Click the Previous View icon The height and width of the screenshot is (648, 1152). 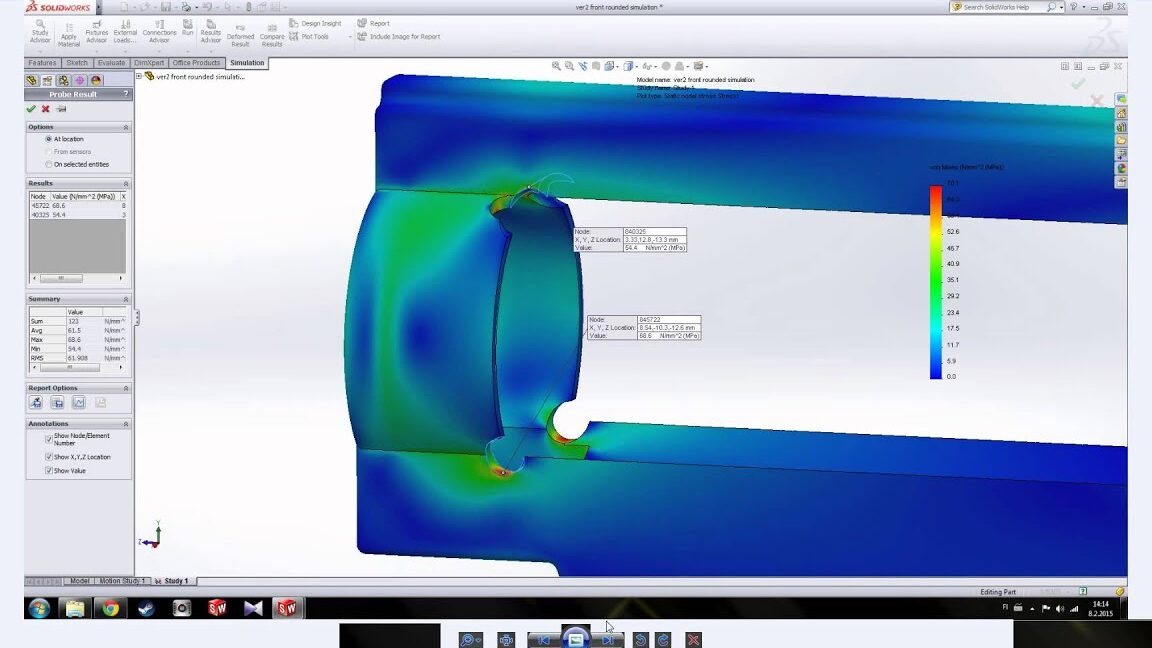point(583,66)
